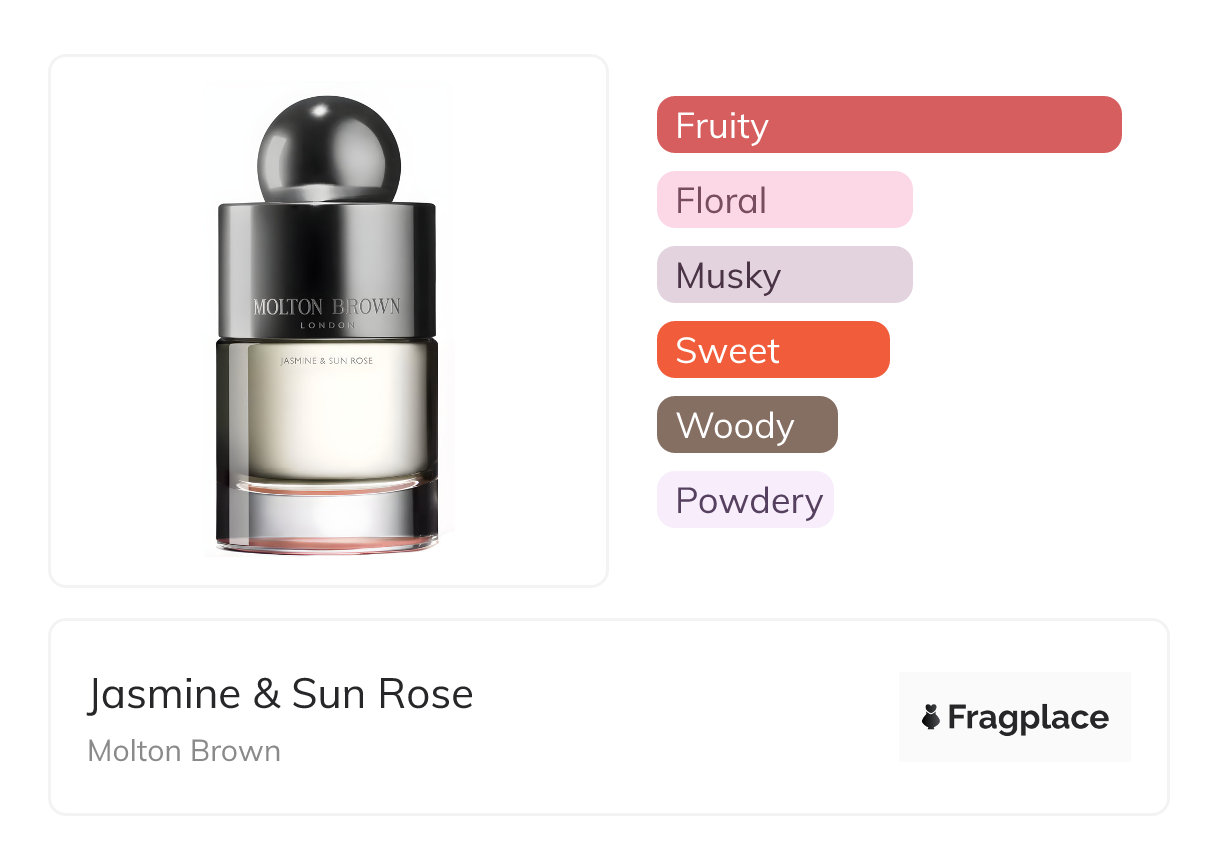Click the Fragplace logo icon
Image resolution: width=1218 pixels, height=864 pixels.
pos(931,717)
